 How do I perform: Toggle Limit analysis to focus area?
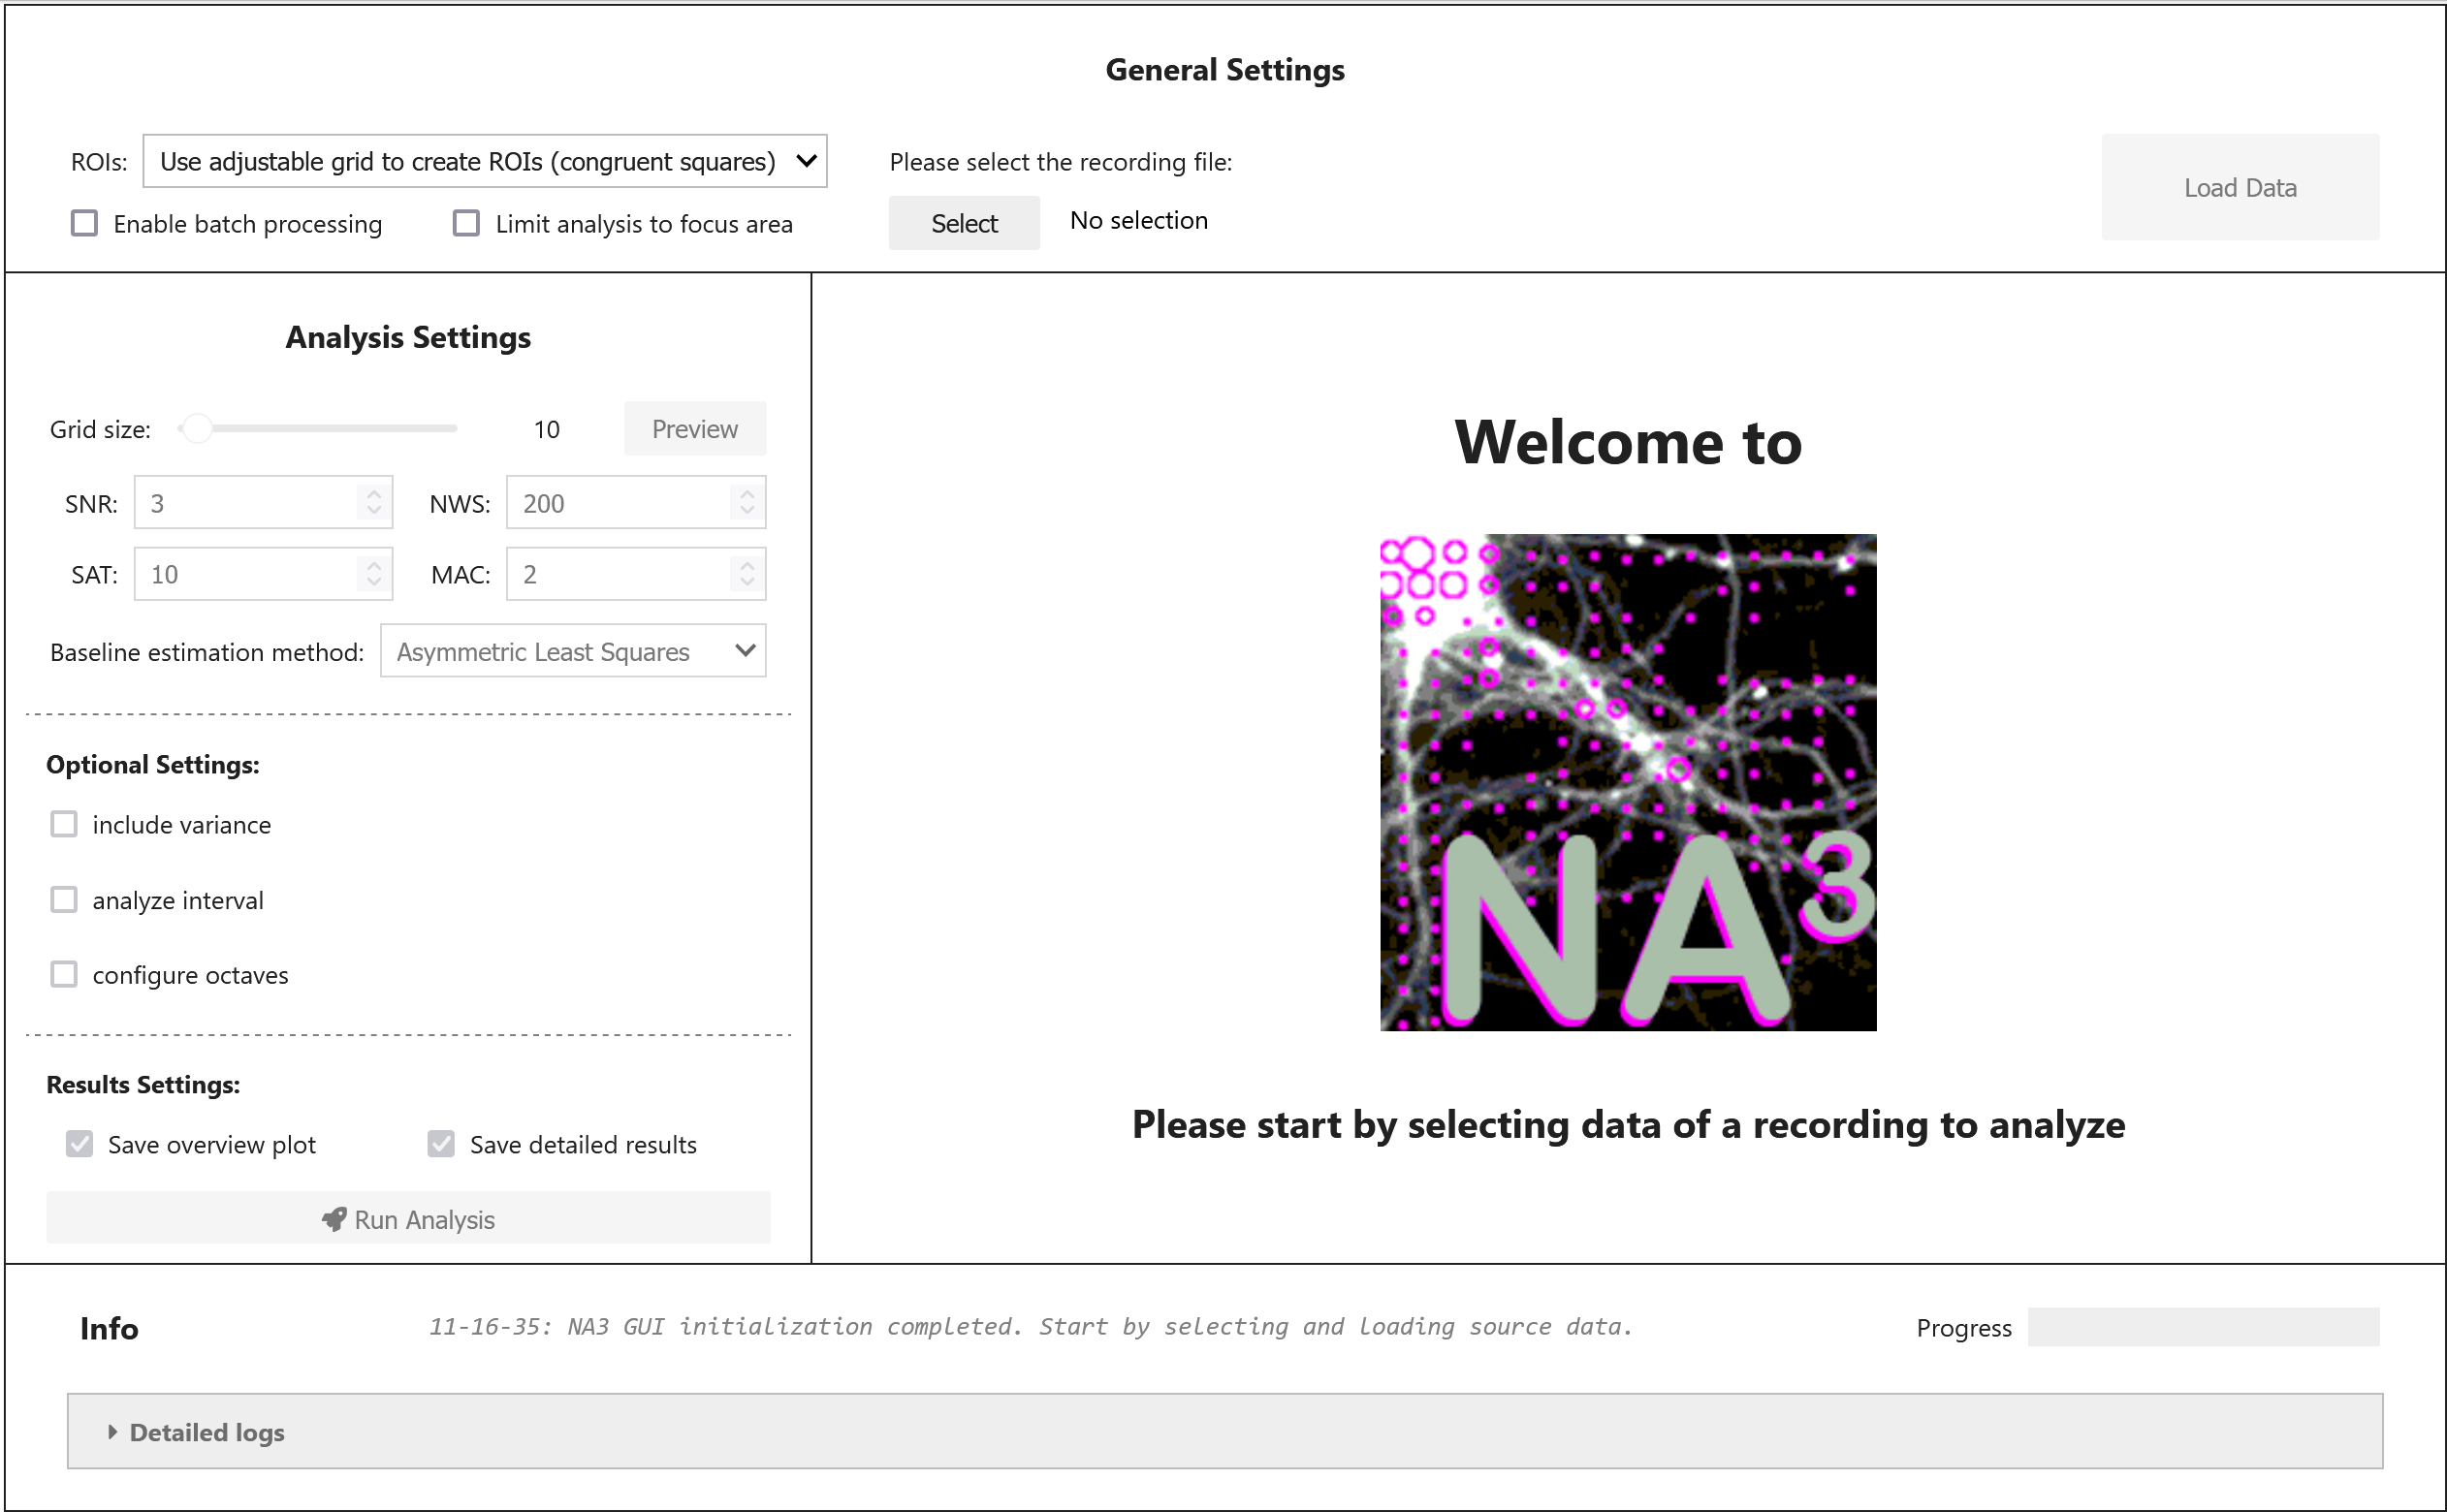click(x=466, y=223)
